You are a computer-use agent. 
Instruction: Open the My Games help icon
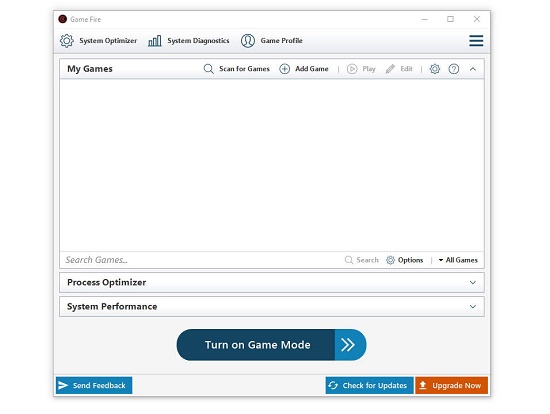pyautogui.click(x=454, y=69)
